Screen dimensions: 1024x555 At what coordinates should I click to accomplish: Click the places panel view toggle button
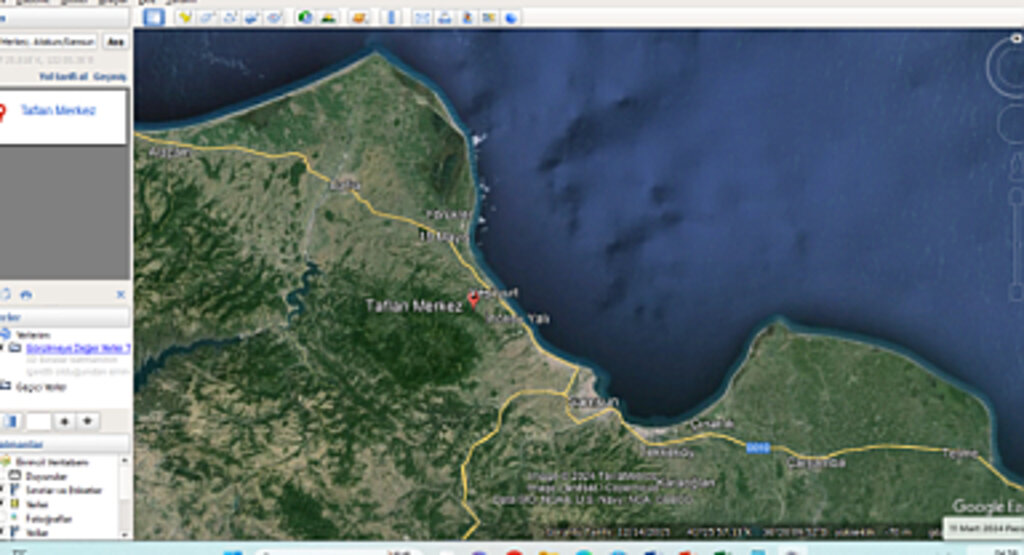pos(12,421)
